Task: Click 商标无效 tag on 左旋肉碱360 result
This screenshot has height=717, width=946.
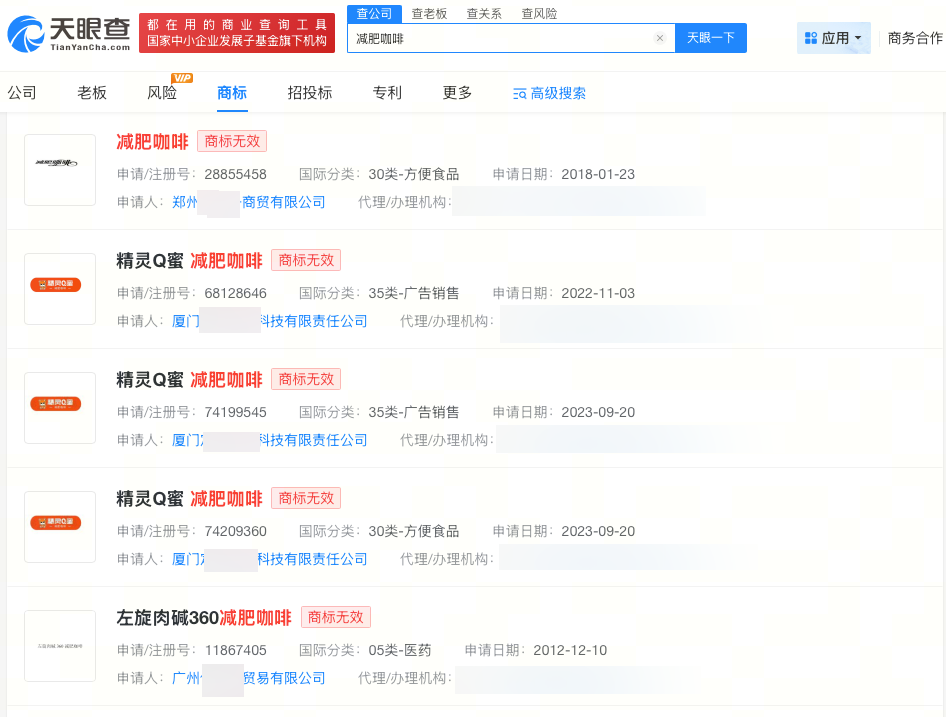Action: [x=336, y=617]
